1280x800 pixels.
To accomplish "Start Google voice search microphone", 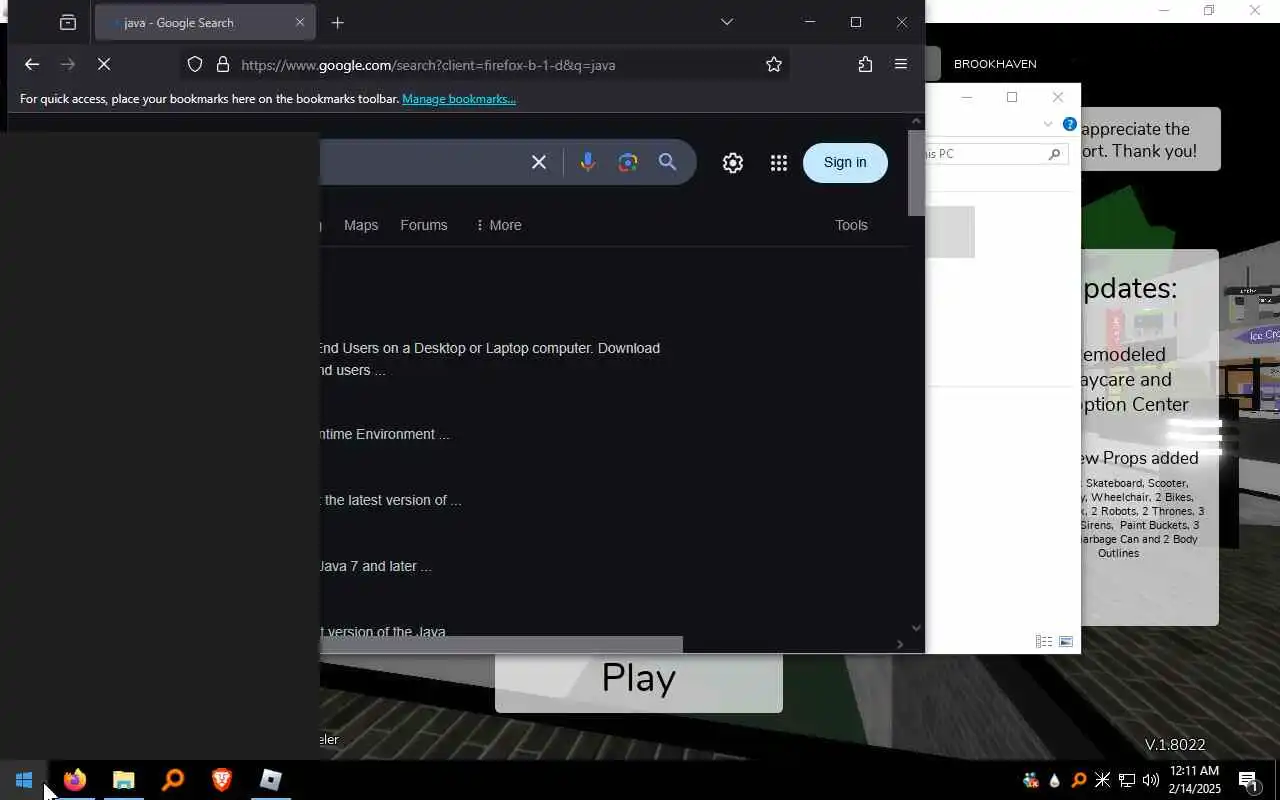I will (588, 162).
